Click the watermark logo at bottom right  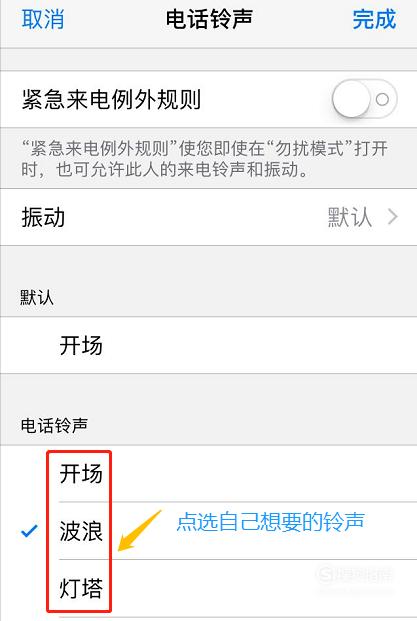click(x=355, y=574)
